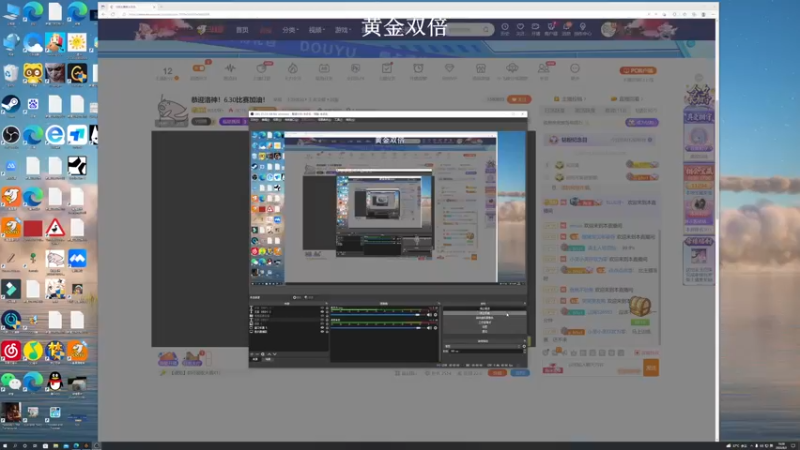This screenshot has height=450, width=800.
Task: Open the three-dot more icon in streamer toolbar
Action: coord(575,68)
